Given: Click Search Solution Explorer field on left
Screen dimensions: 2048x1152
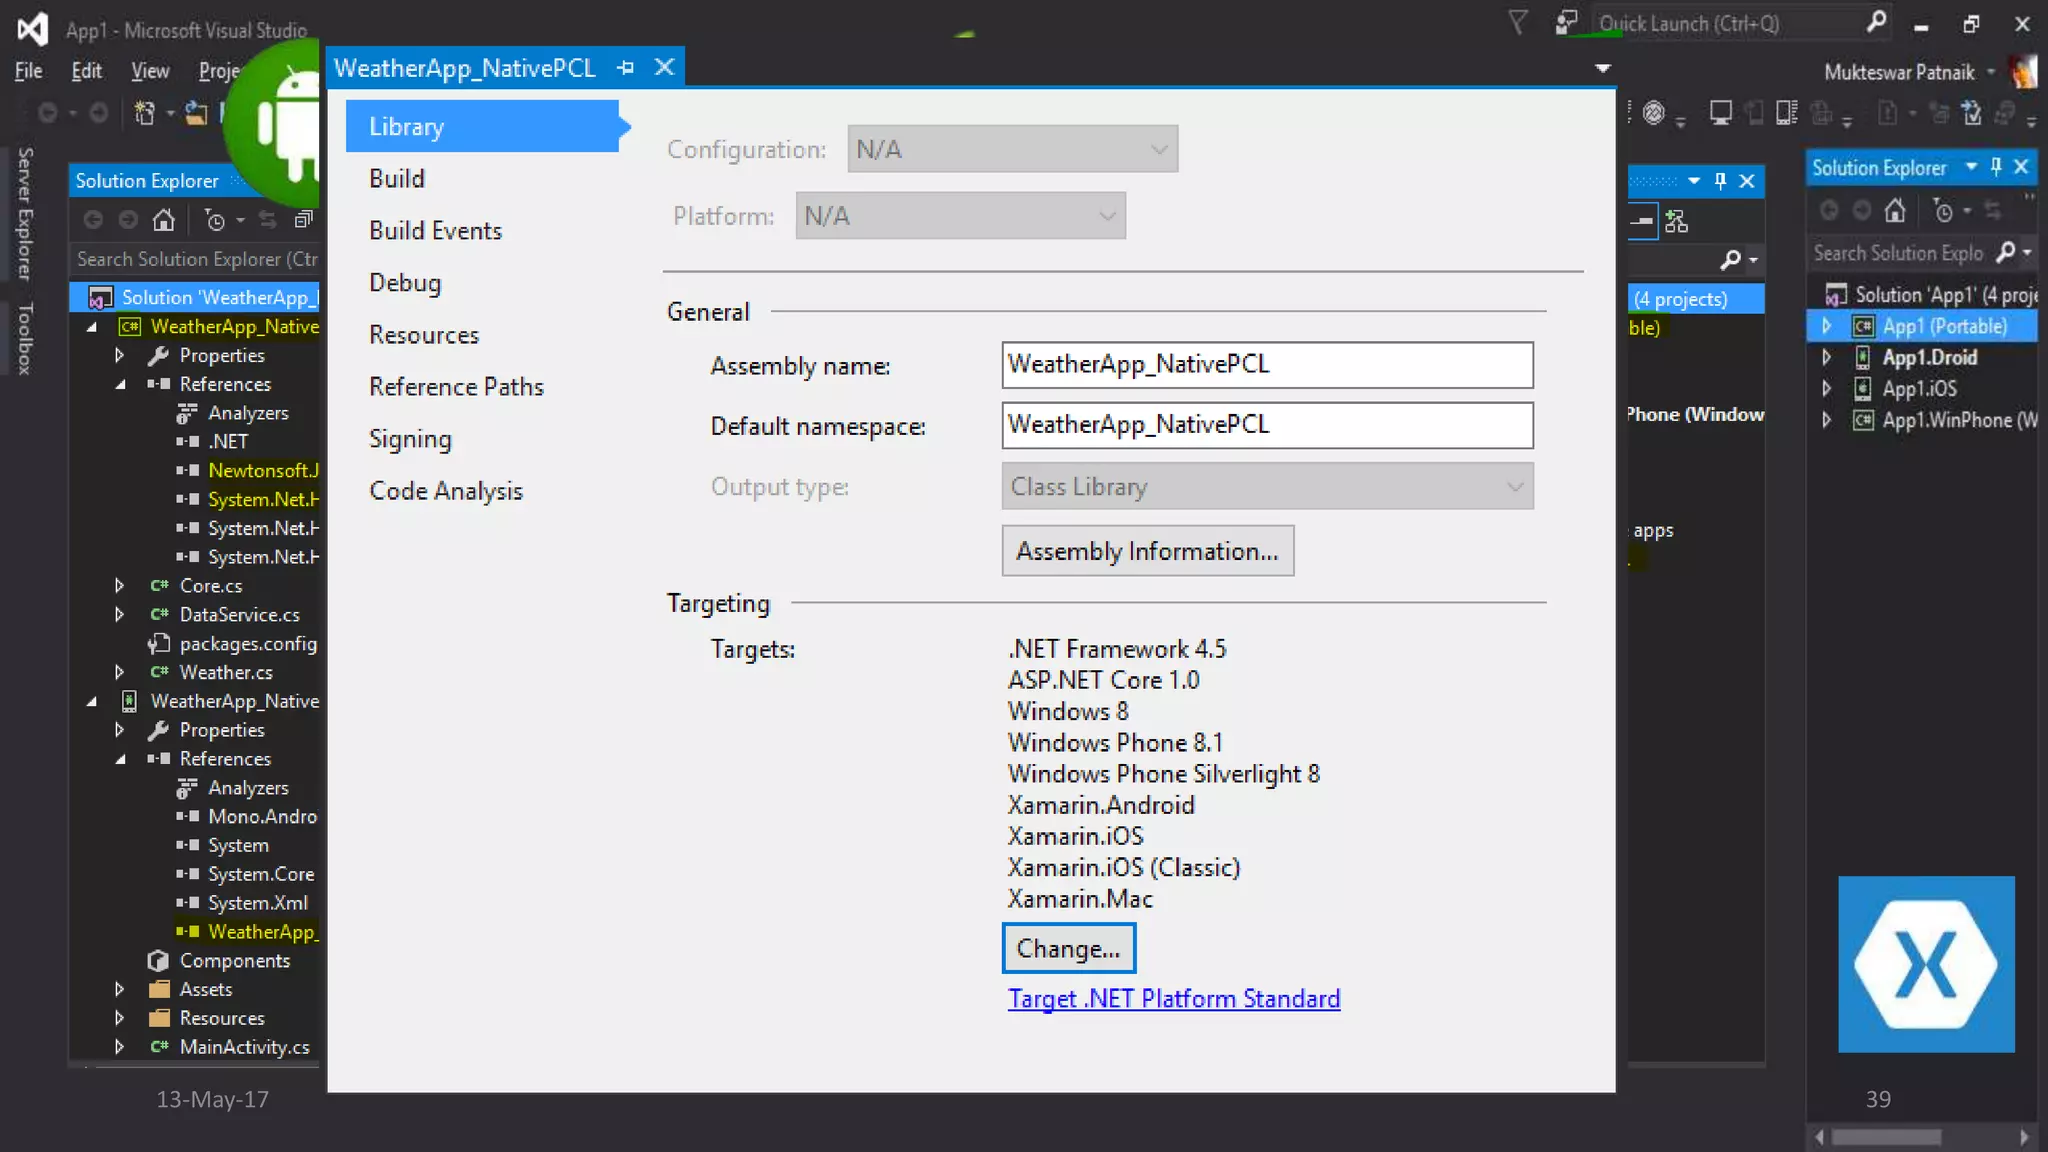Looking at the screenshot, I should coord(196,259).
